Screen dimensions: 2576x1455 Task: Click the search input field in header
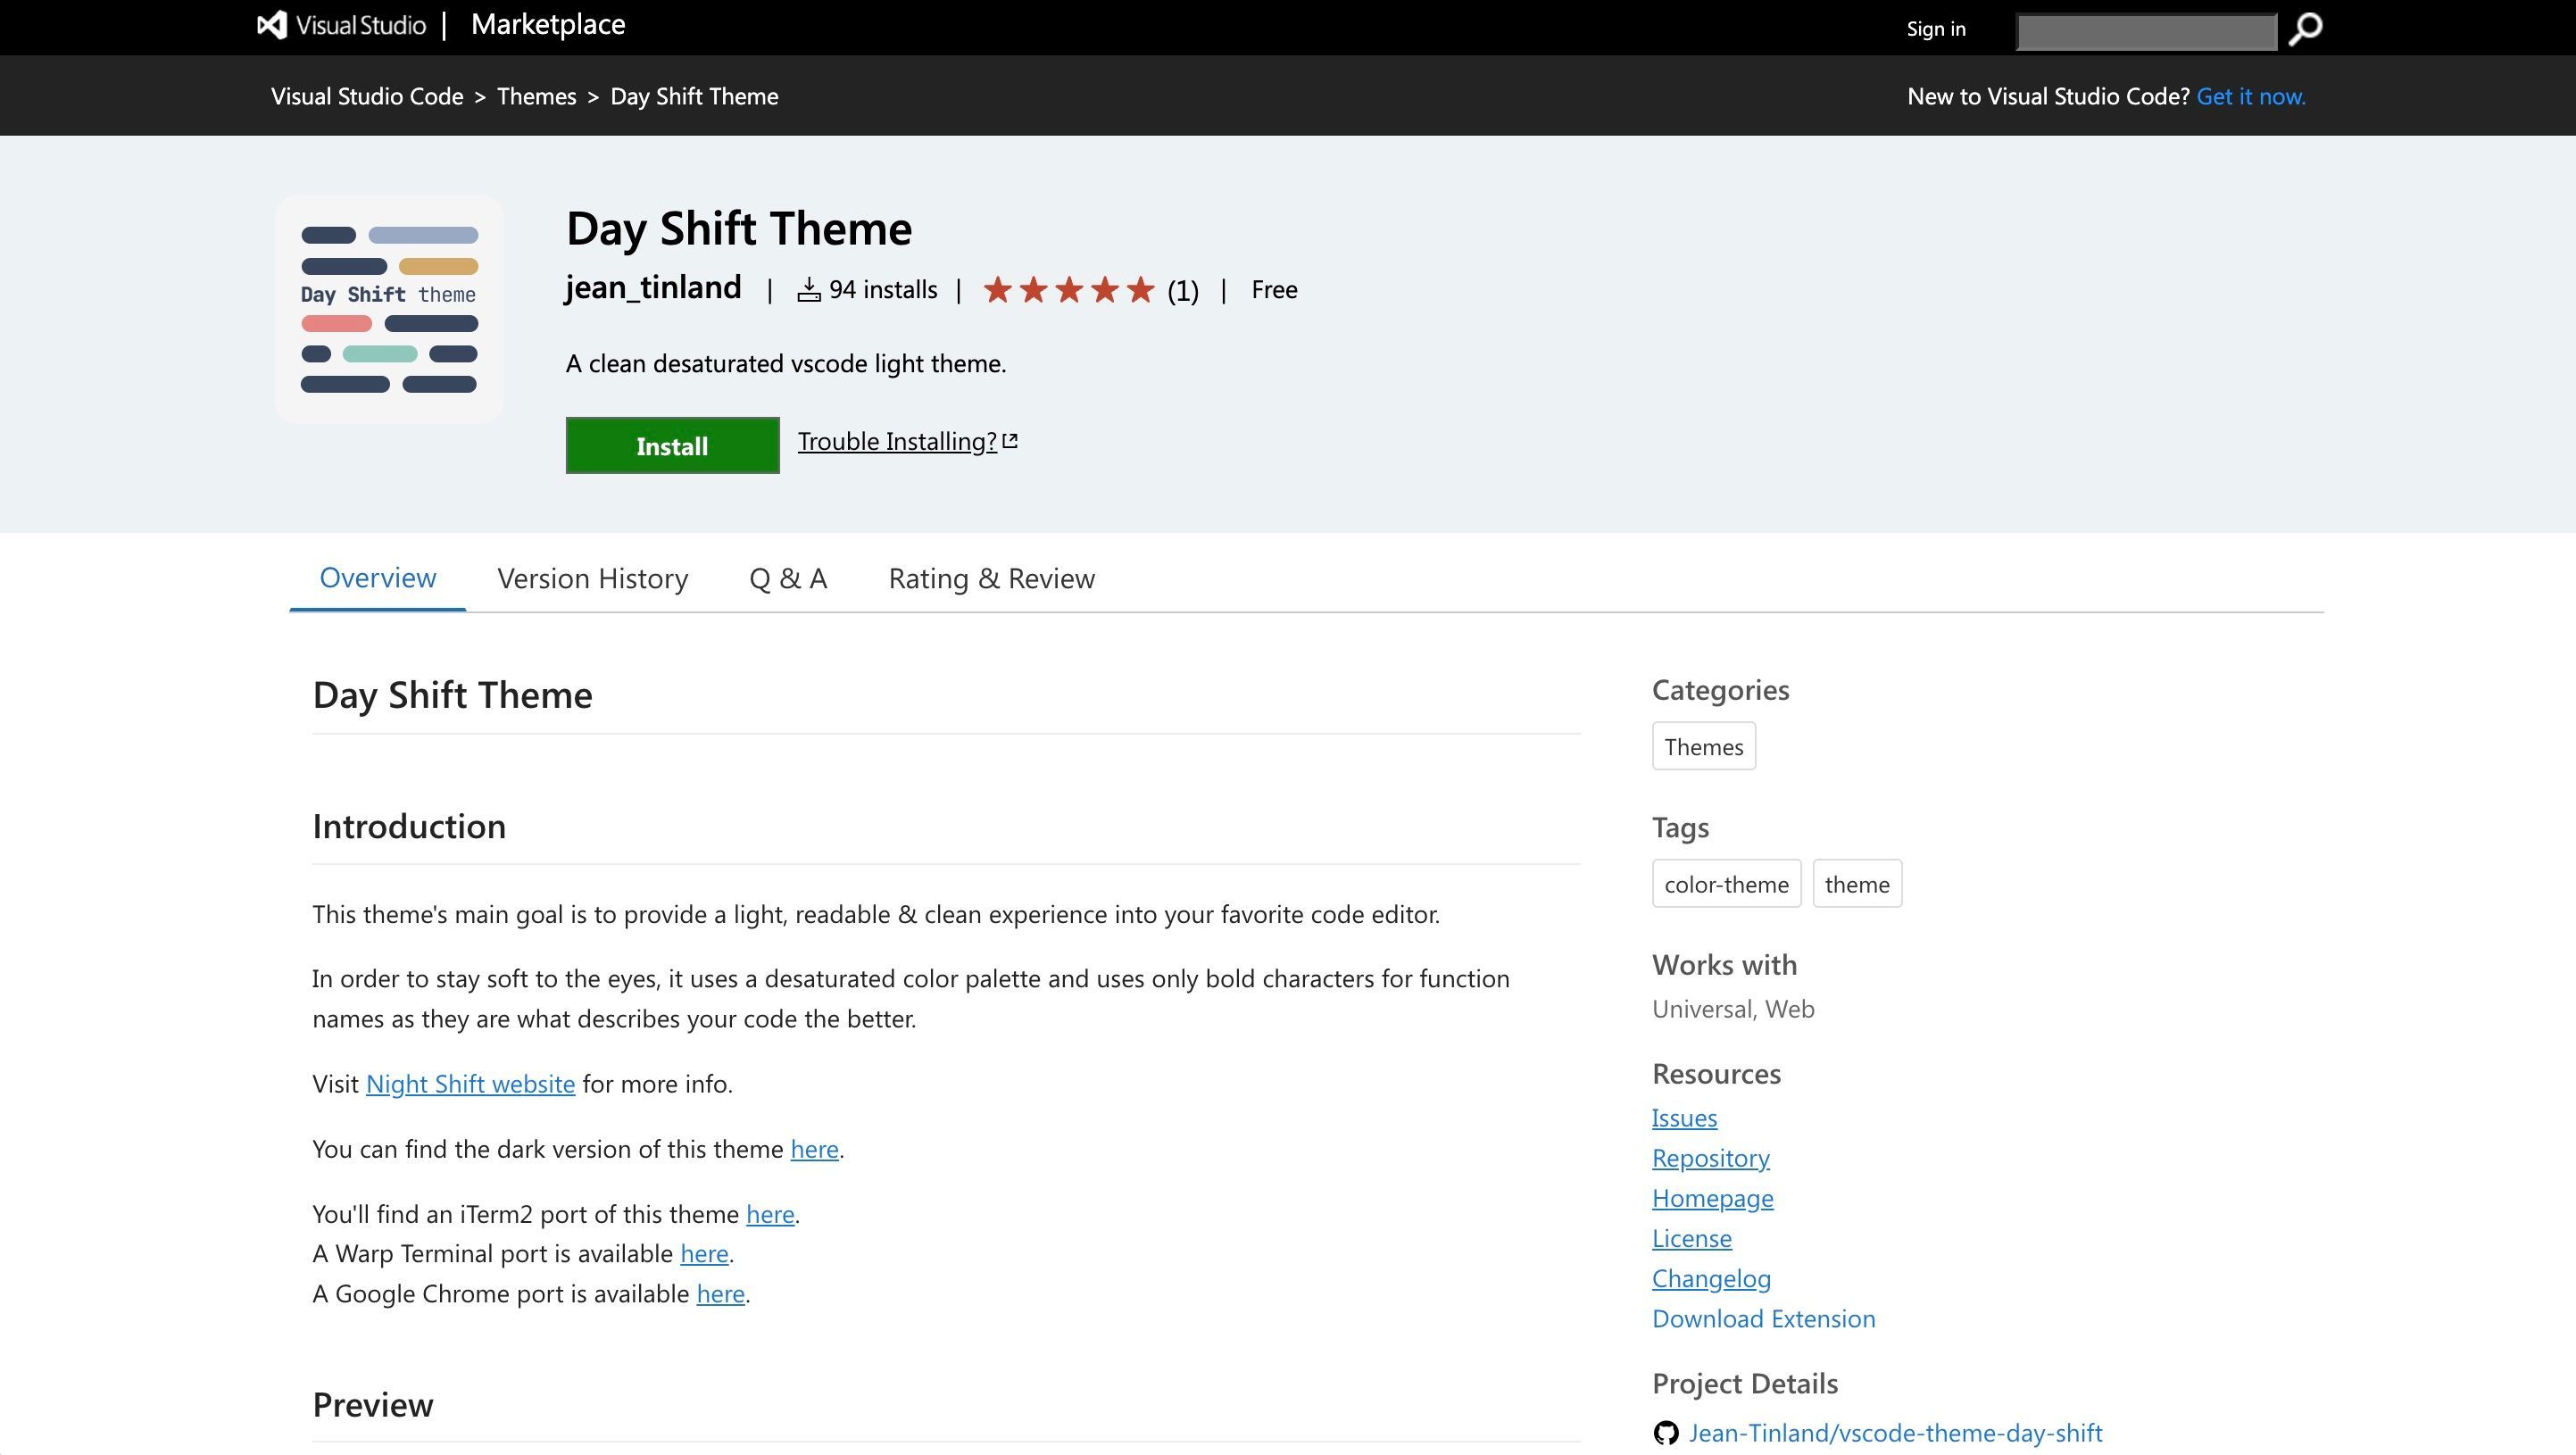2146,31
